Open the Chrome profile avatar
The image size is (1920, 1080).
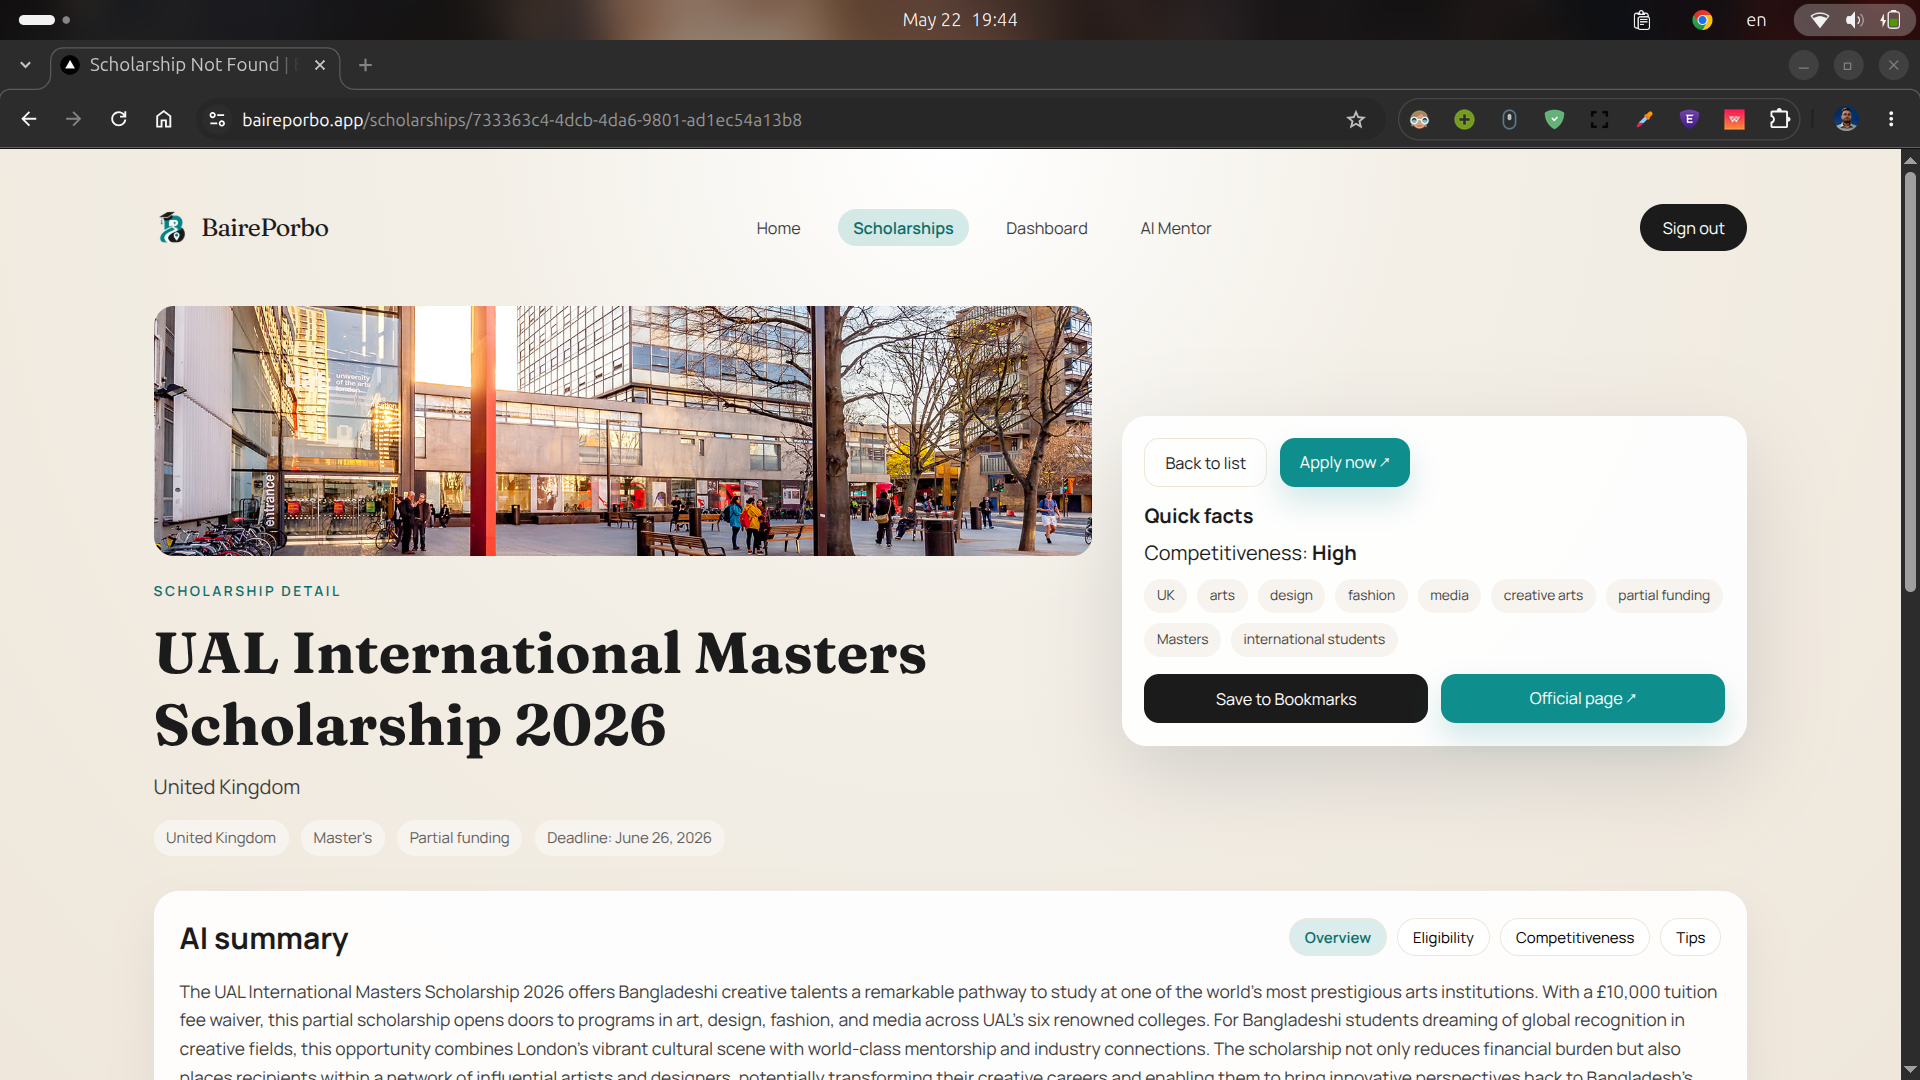tap(1846, 119)
